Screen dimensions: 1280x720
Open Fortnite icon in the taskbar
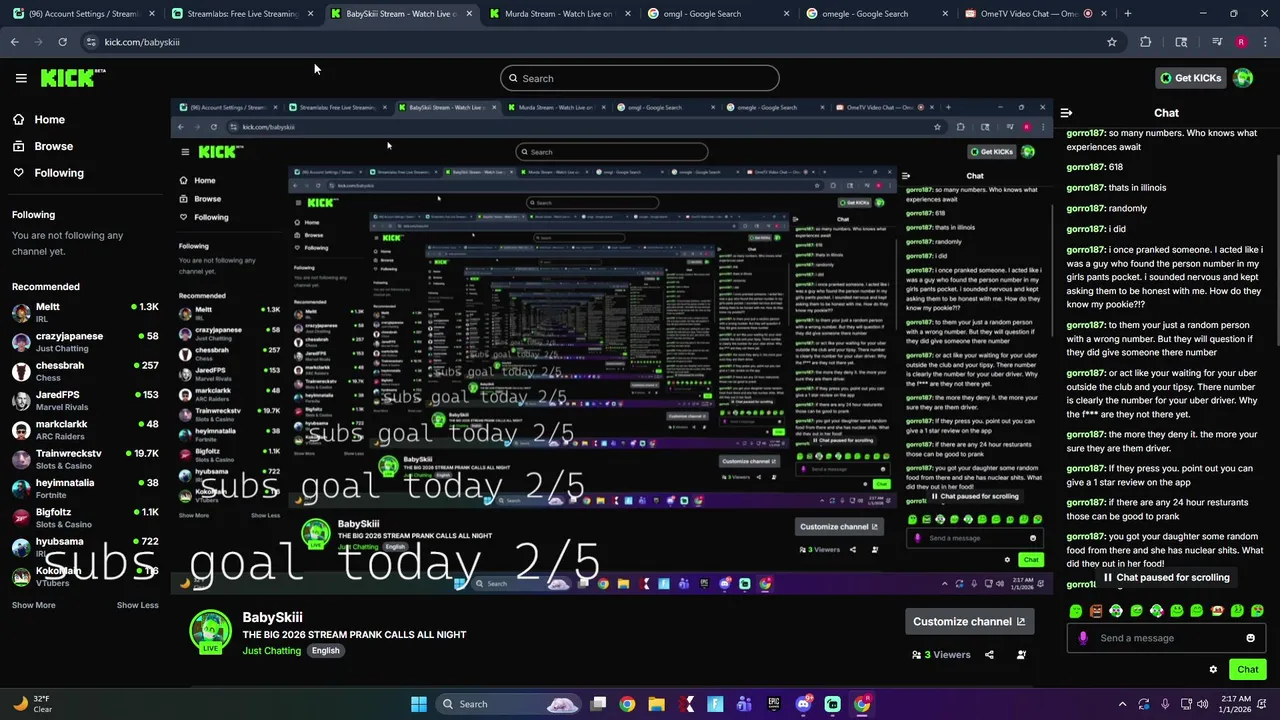point(715,704)
